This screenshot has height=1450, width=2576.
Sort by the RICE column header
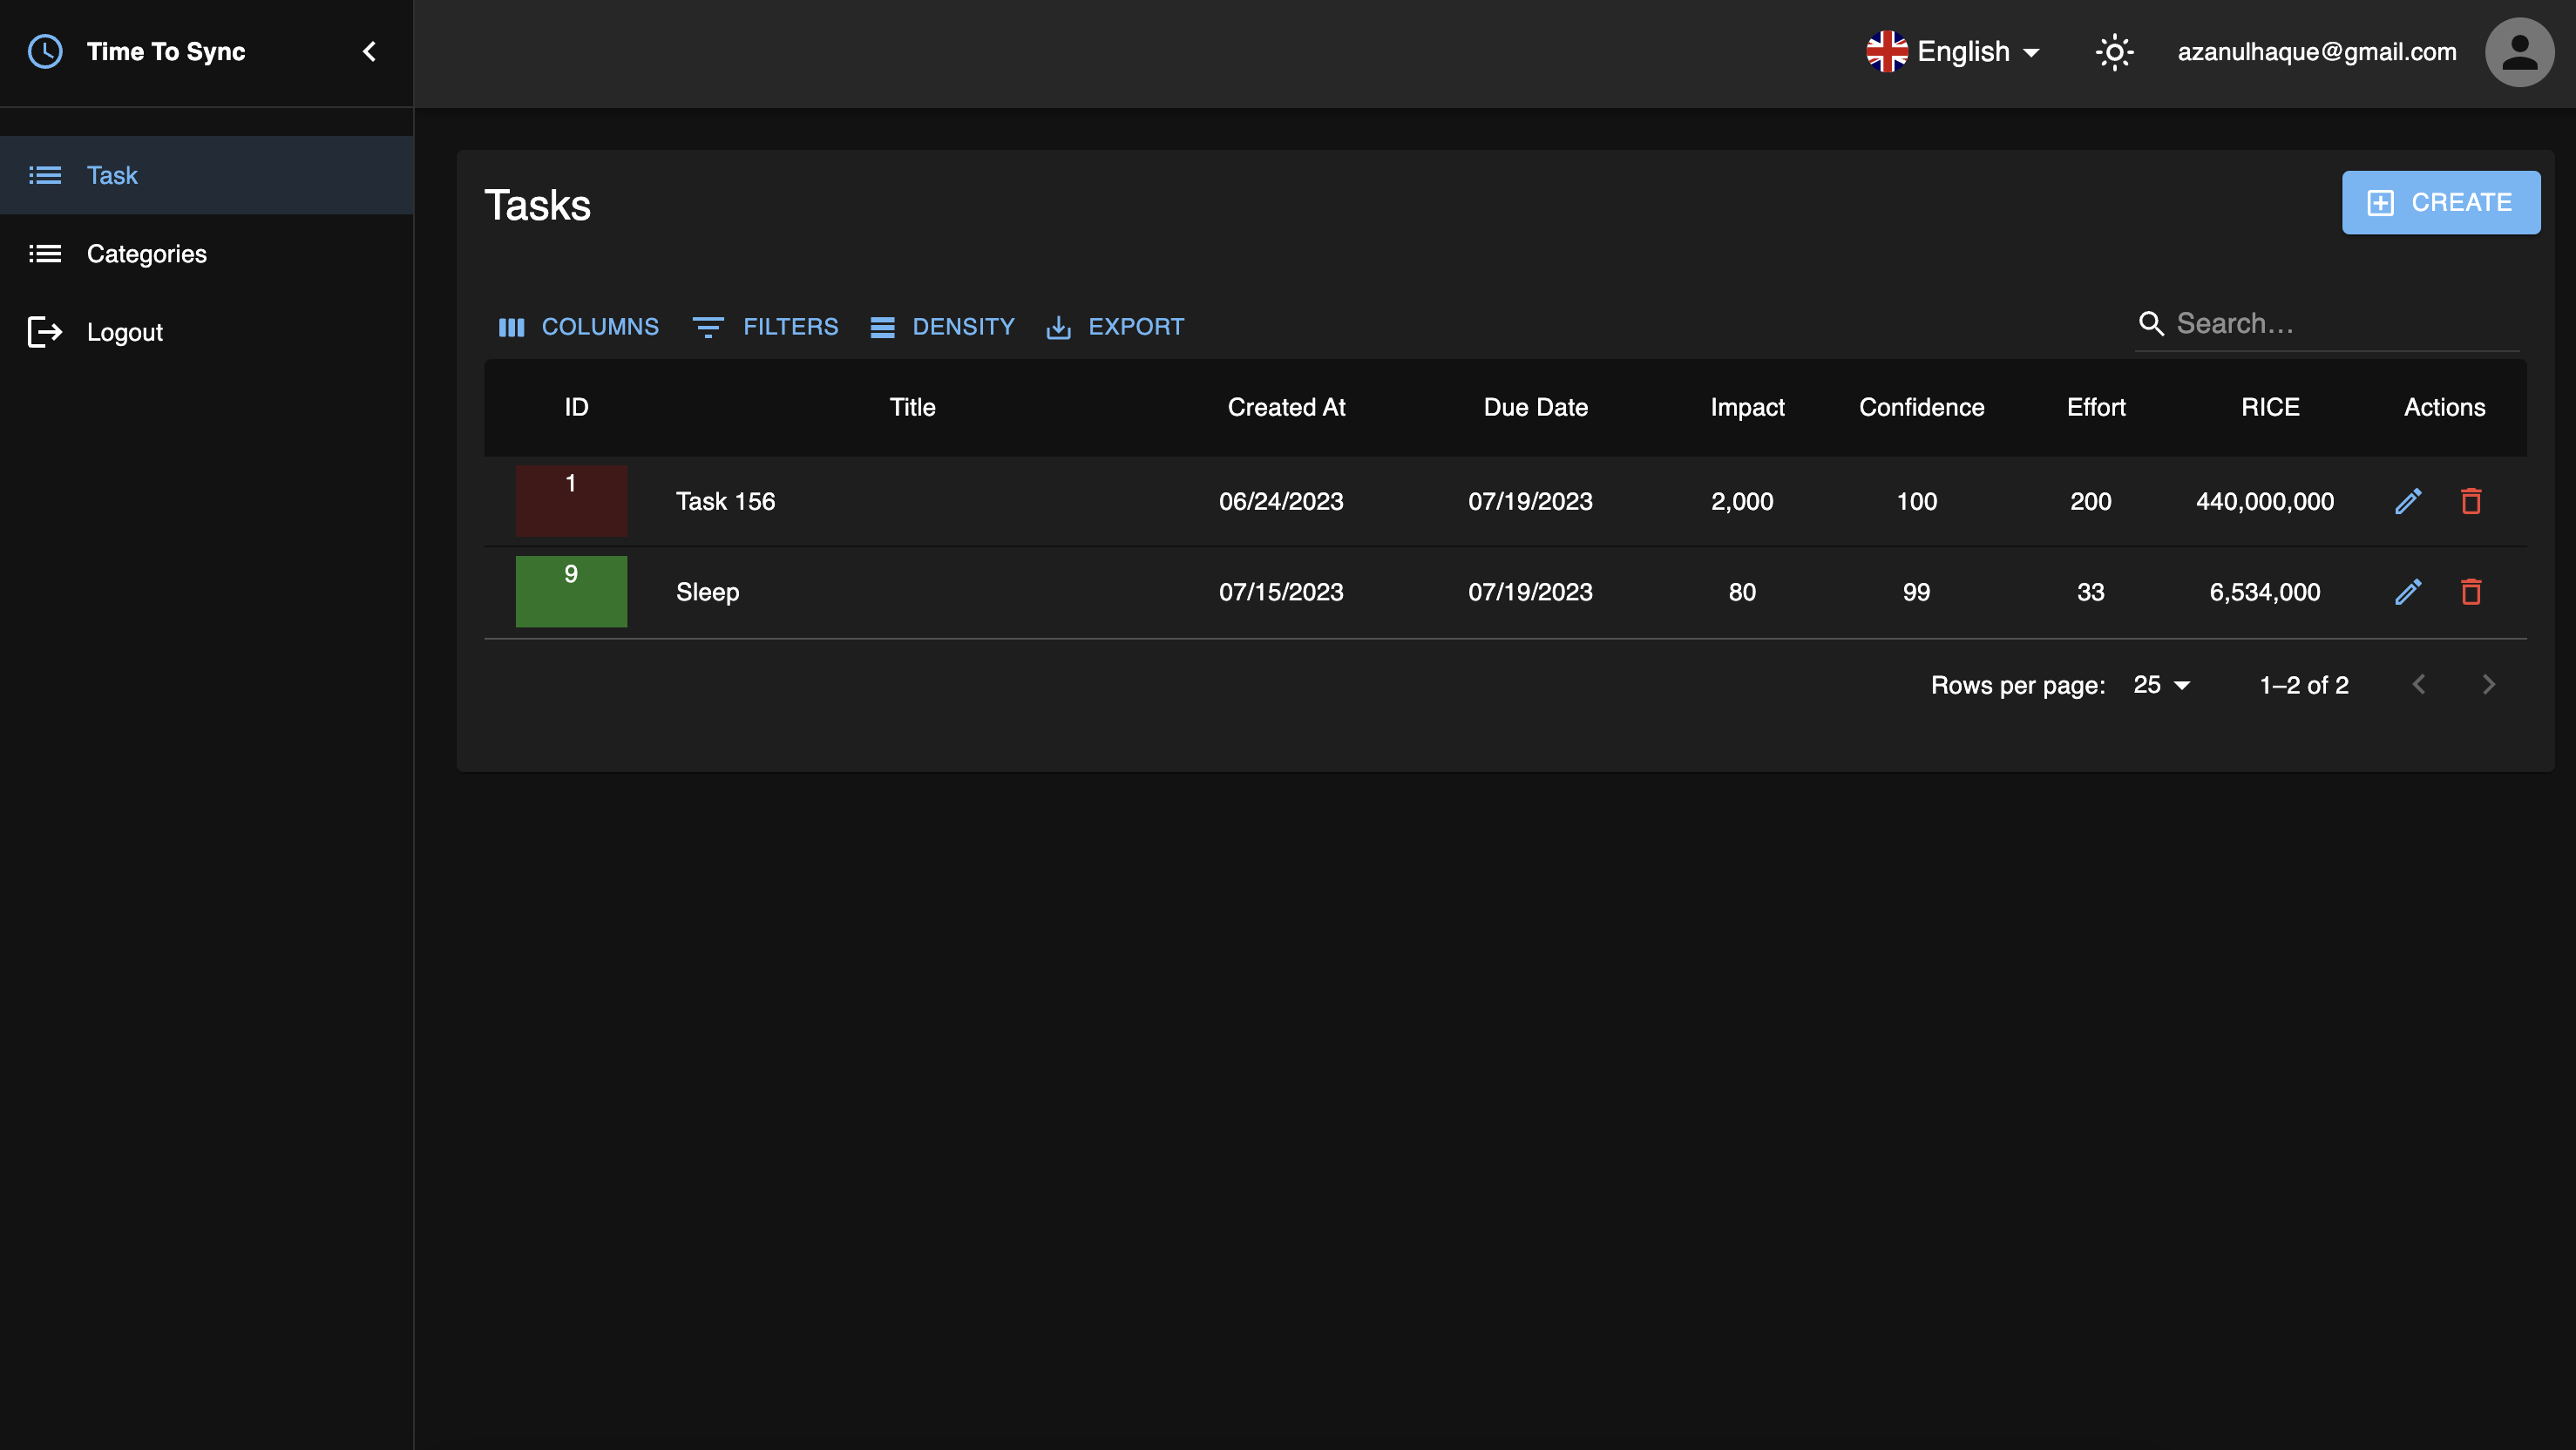[2270, 408]
